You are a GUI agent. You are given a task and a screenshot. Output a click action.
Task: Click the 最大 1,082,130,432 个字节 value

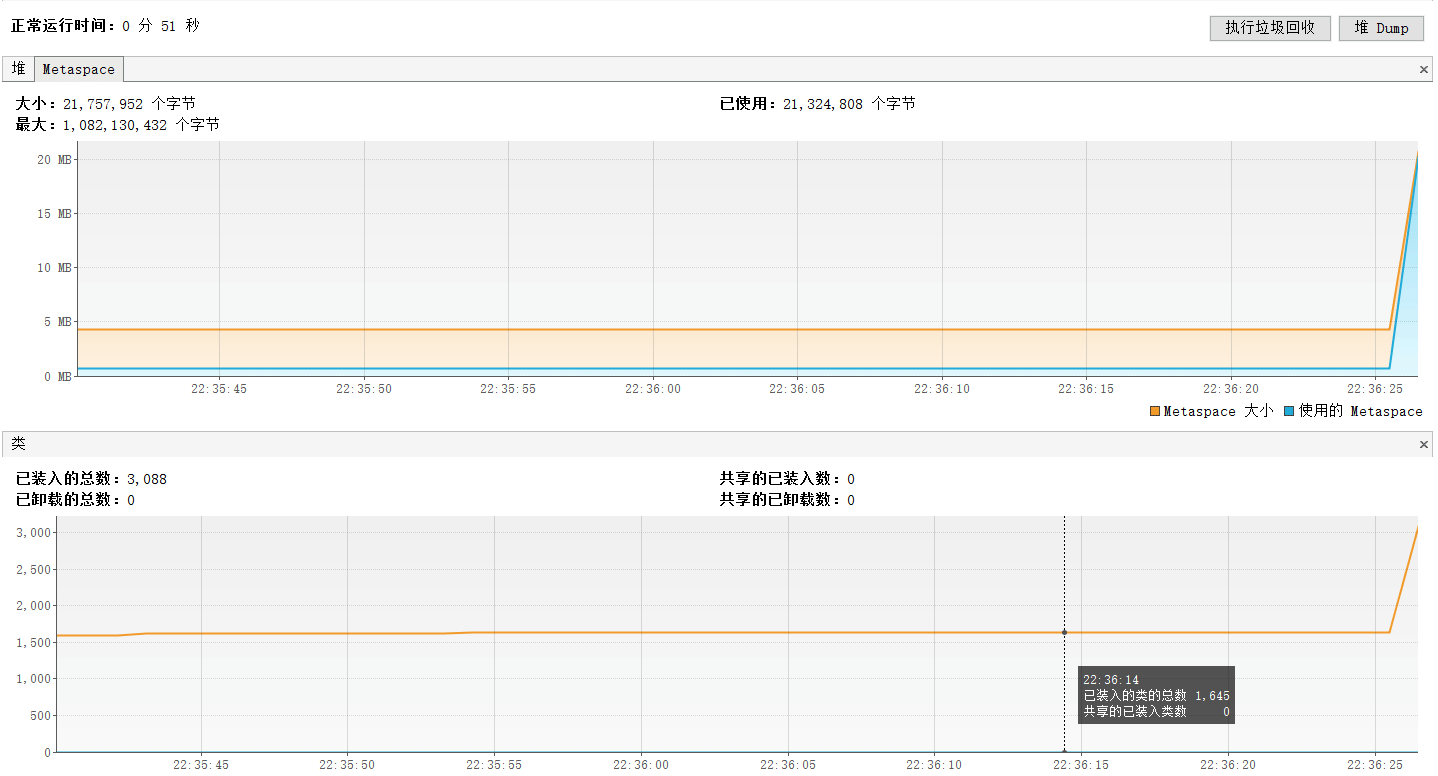pyautogui.click(x=117, y=125)
